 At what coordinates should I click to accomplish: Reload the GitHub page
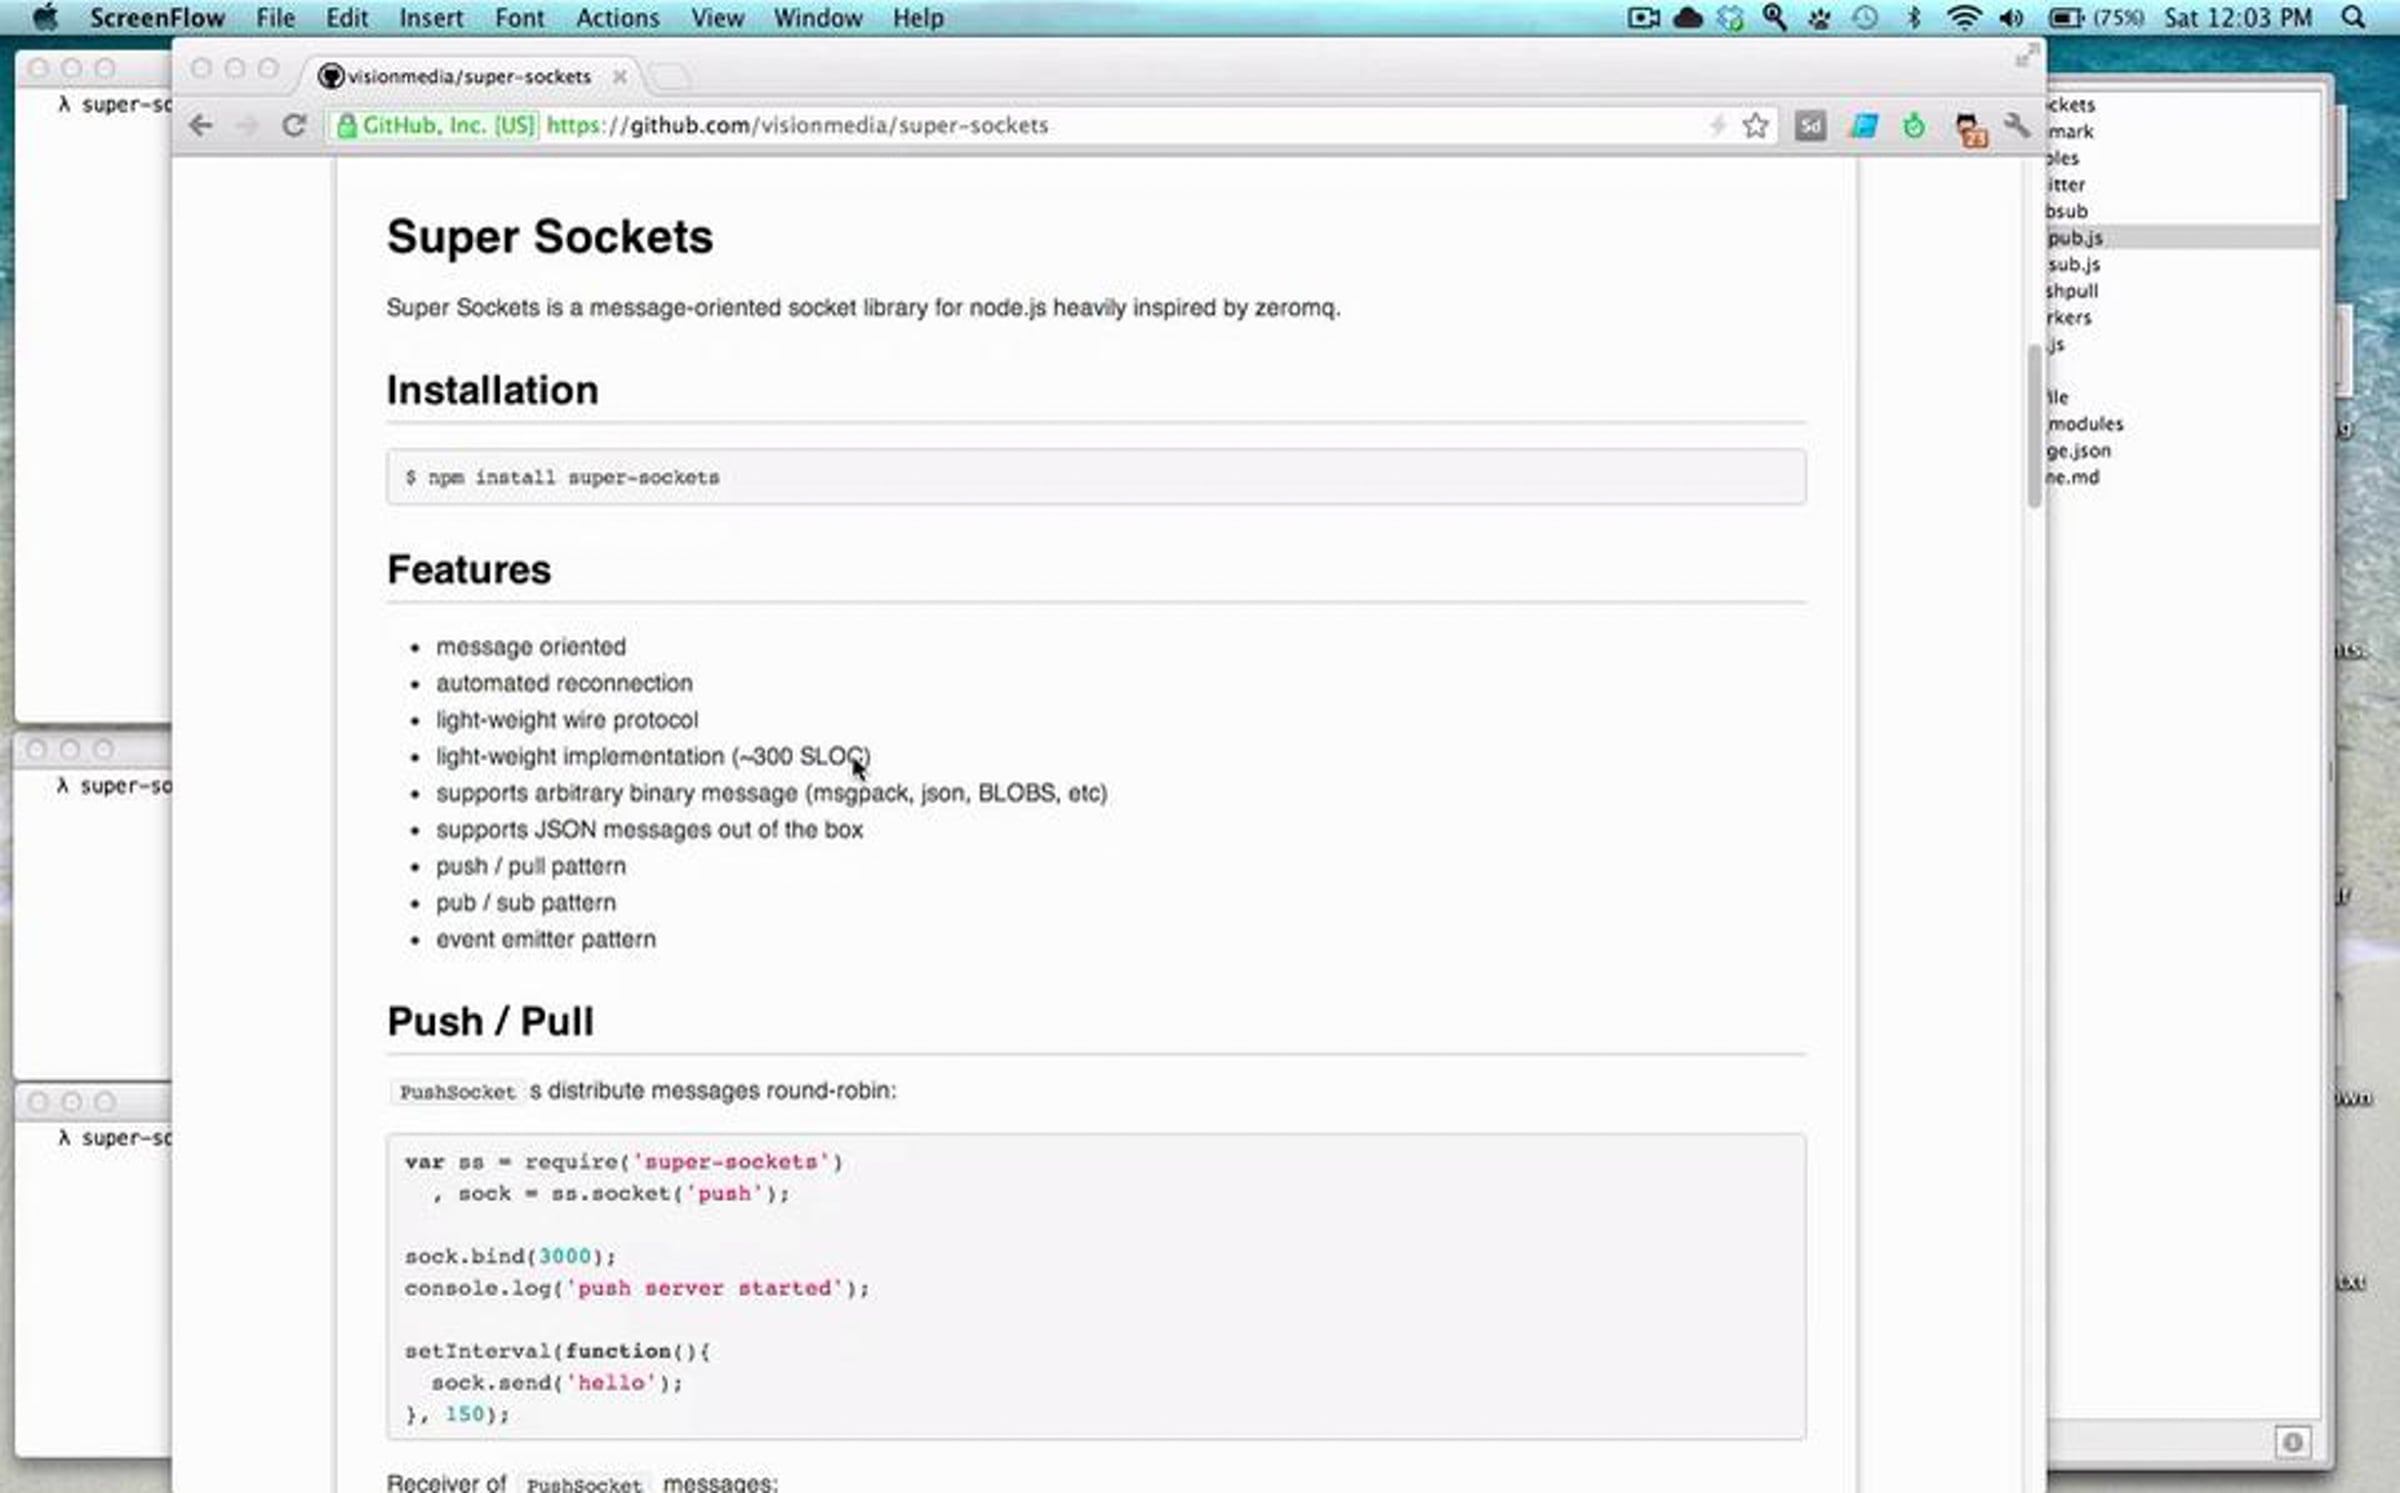[294, 126]
